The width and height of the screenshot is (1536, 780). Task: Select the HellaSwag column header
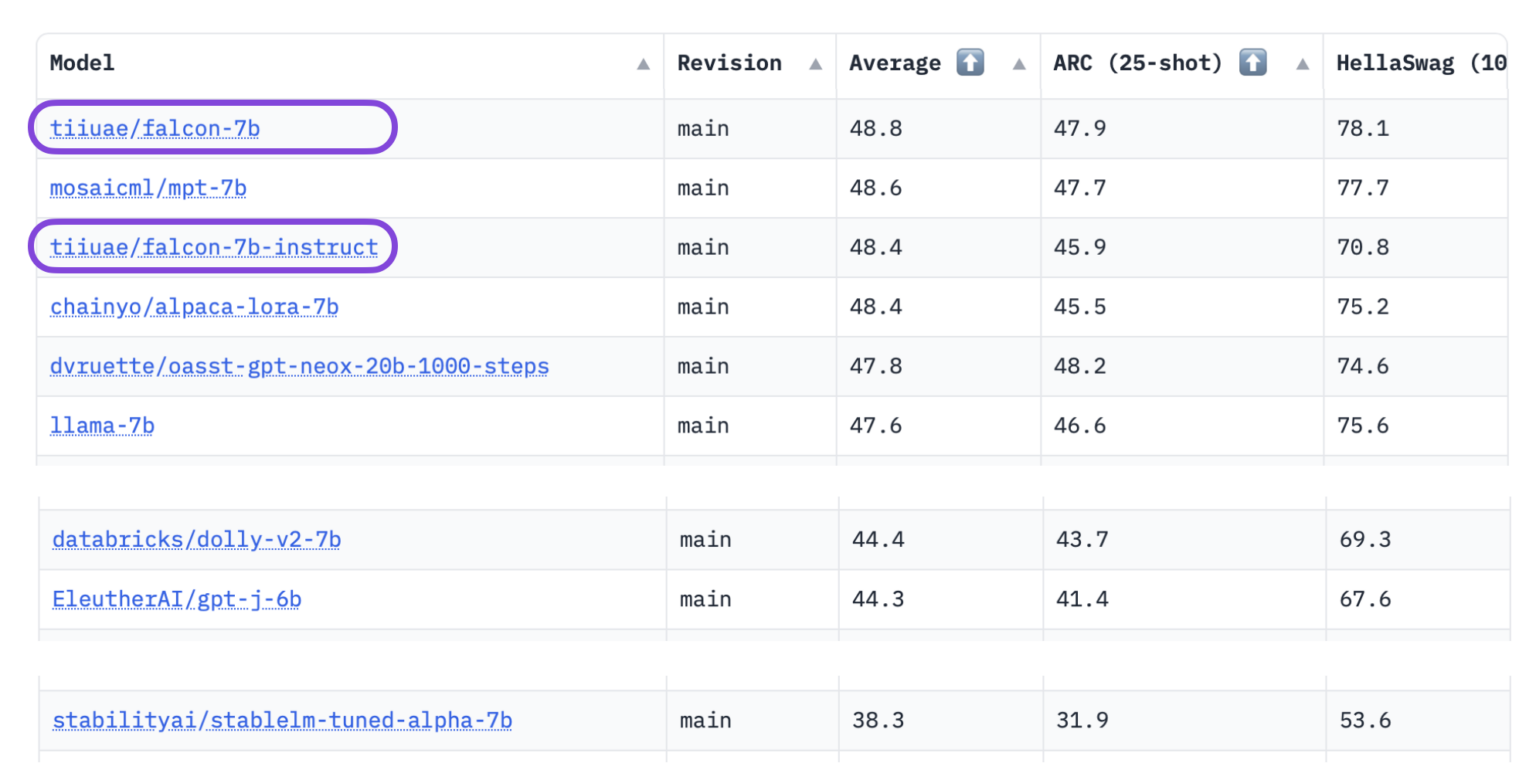click(1420, 63)
